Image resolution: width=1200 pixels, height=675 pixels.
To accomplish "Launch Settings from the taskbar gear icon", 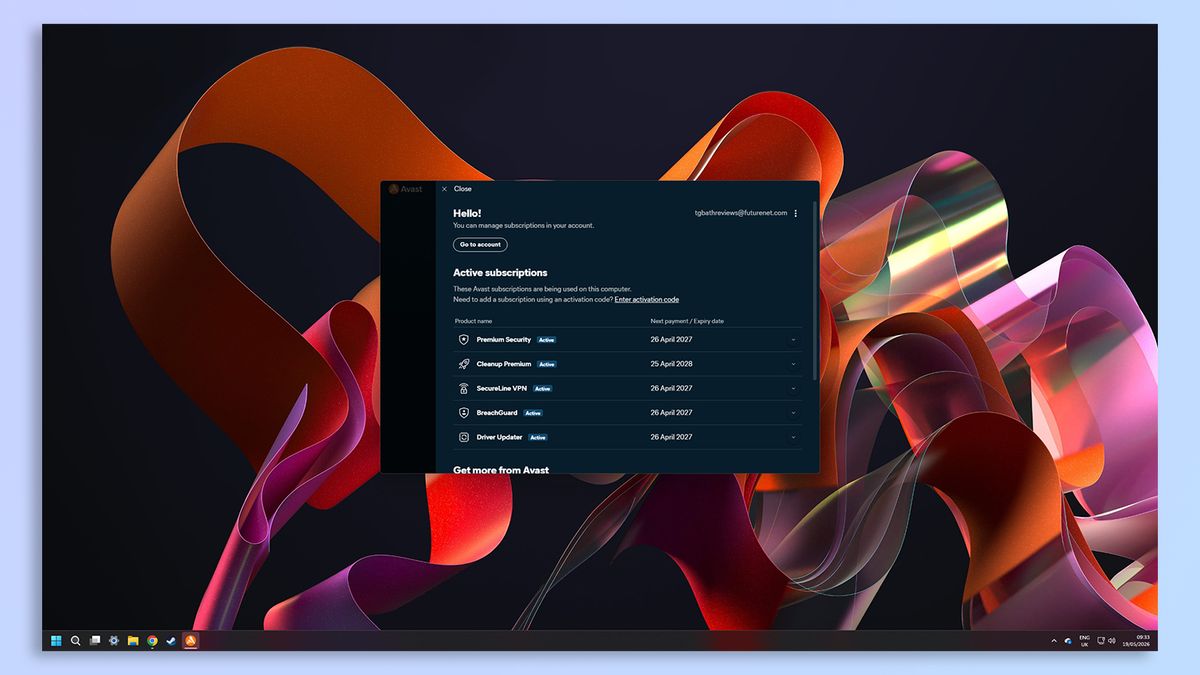I will pyautogui.click(x=114, y=640).
